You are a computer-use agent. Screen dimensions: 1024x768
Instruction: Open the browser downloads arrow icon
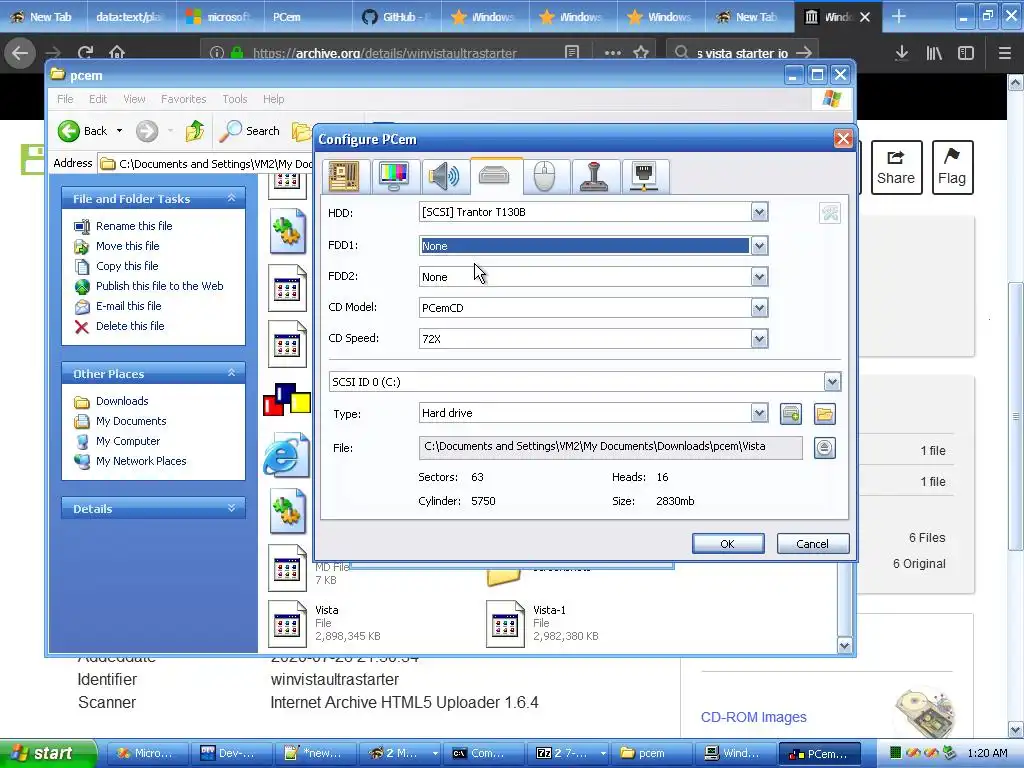tap(902, 53)
